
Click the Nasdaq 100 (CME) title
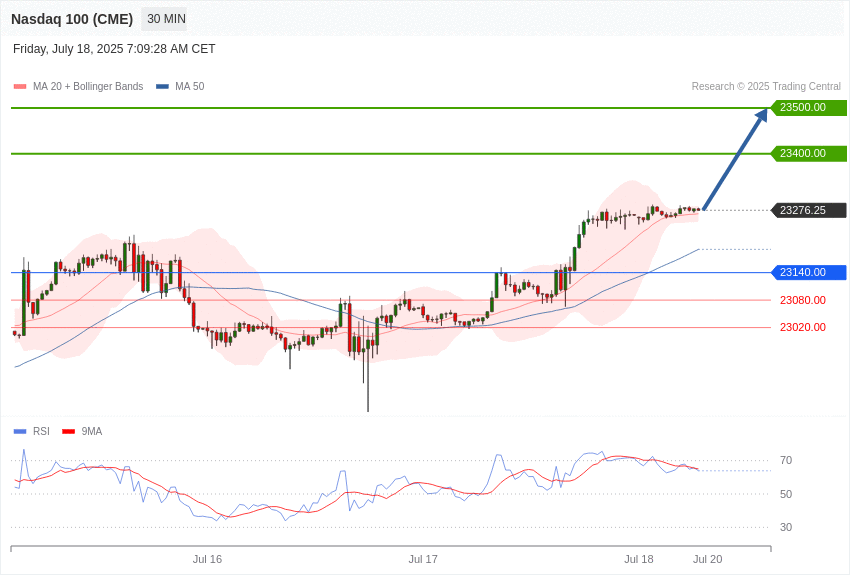(72, 19)
